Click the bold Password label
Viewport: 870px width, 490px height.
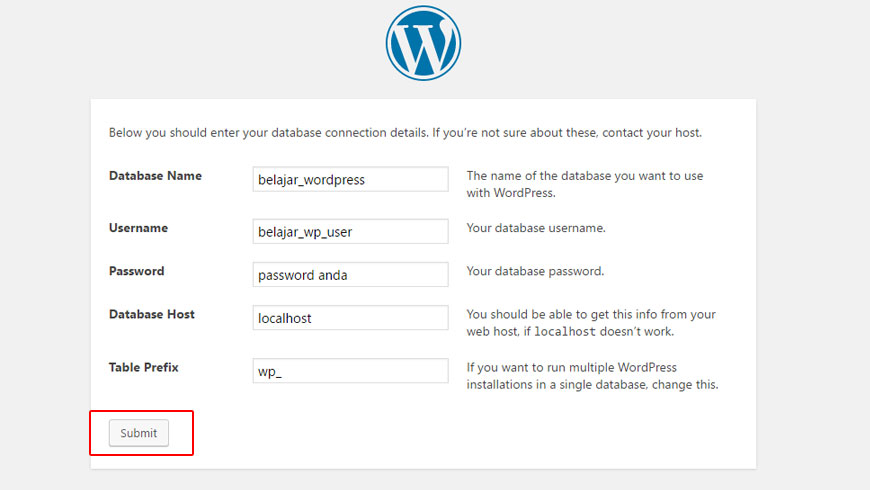136,271
